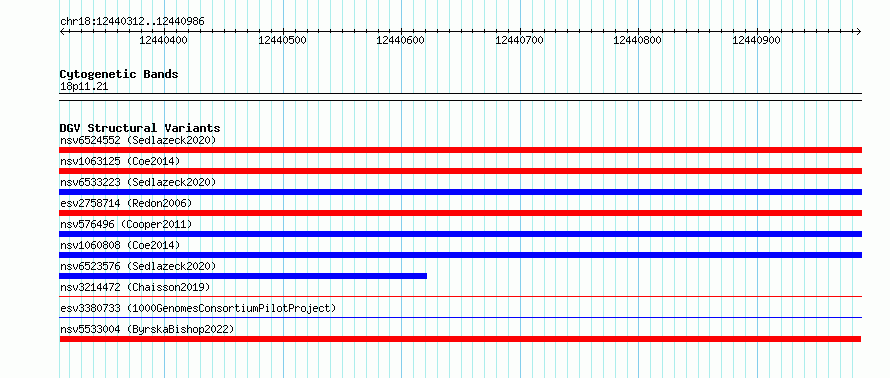Click the DGV Structural Variants track title
Image resolution: width=890 pixels, height=378 pixels.
click(x=140, y=128)
